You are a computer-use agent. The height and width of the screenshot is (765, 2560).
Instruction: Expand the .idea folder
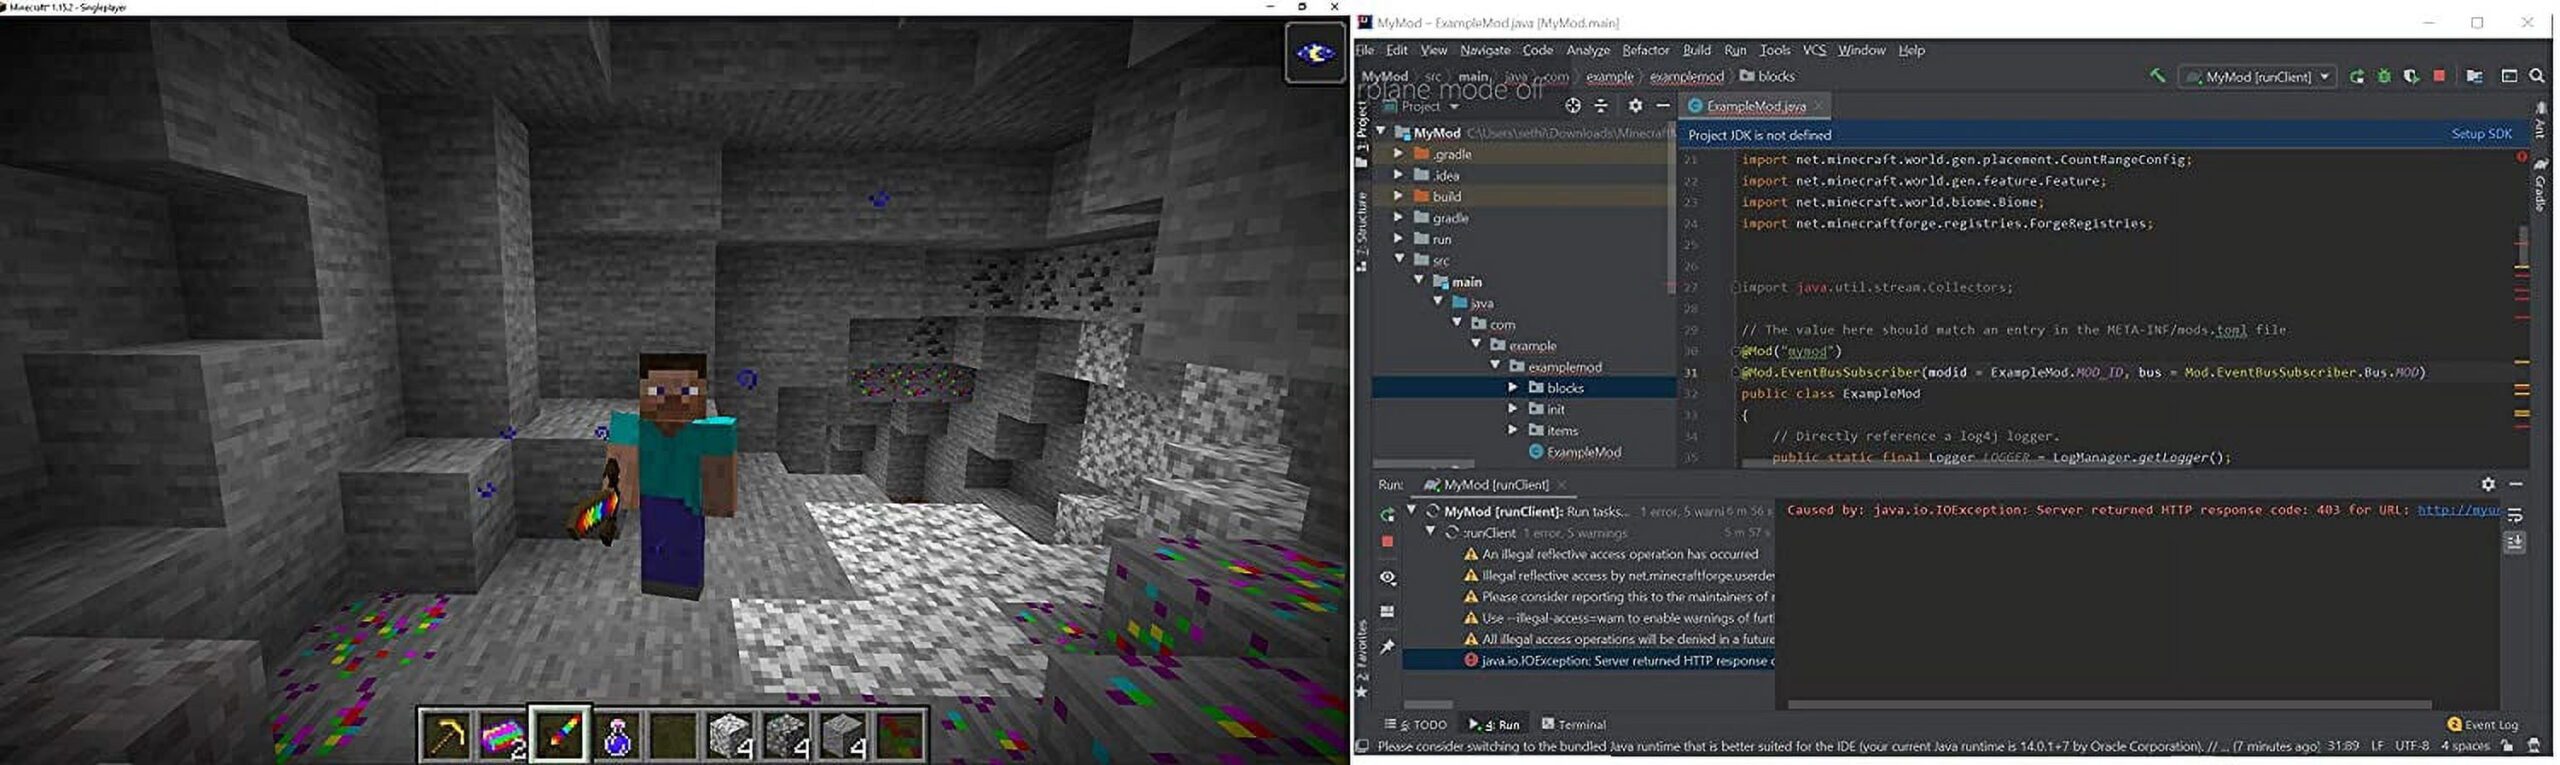1399,174
